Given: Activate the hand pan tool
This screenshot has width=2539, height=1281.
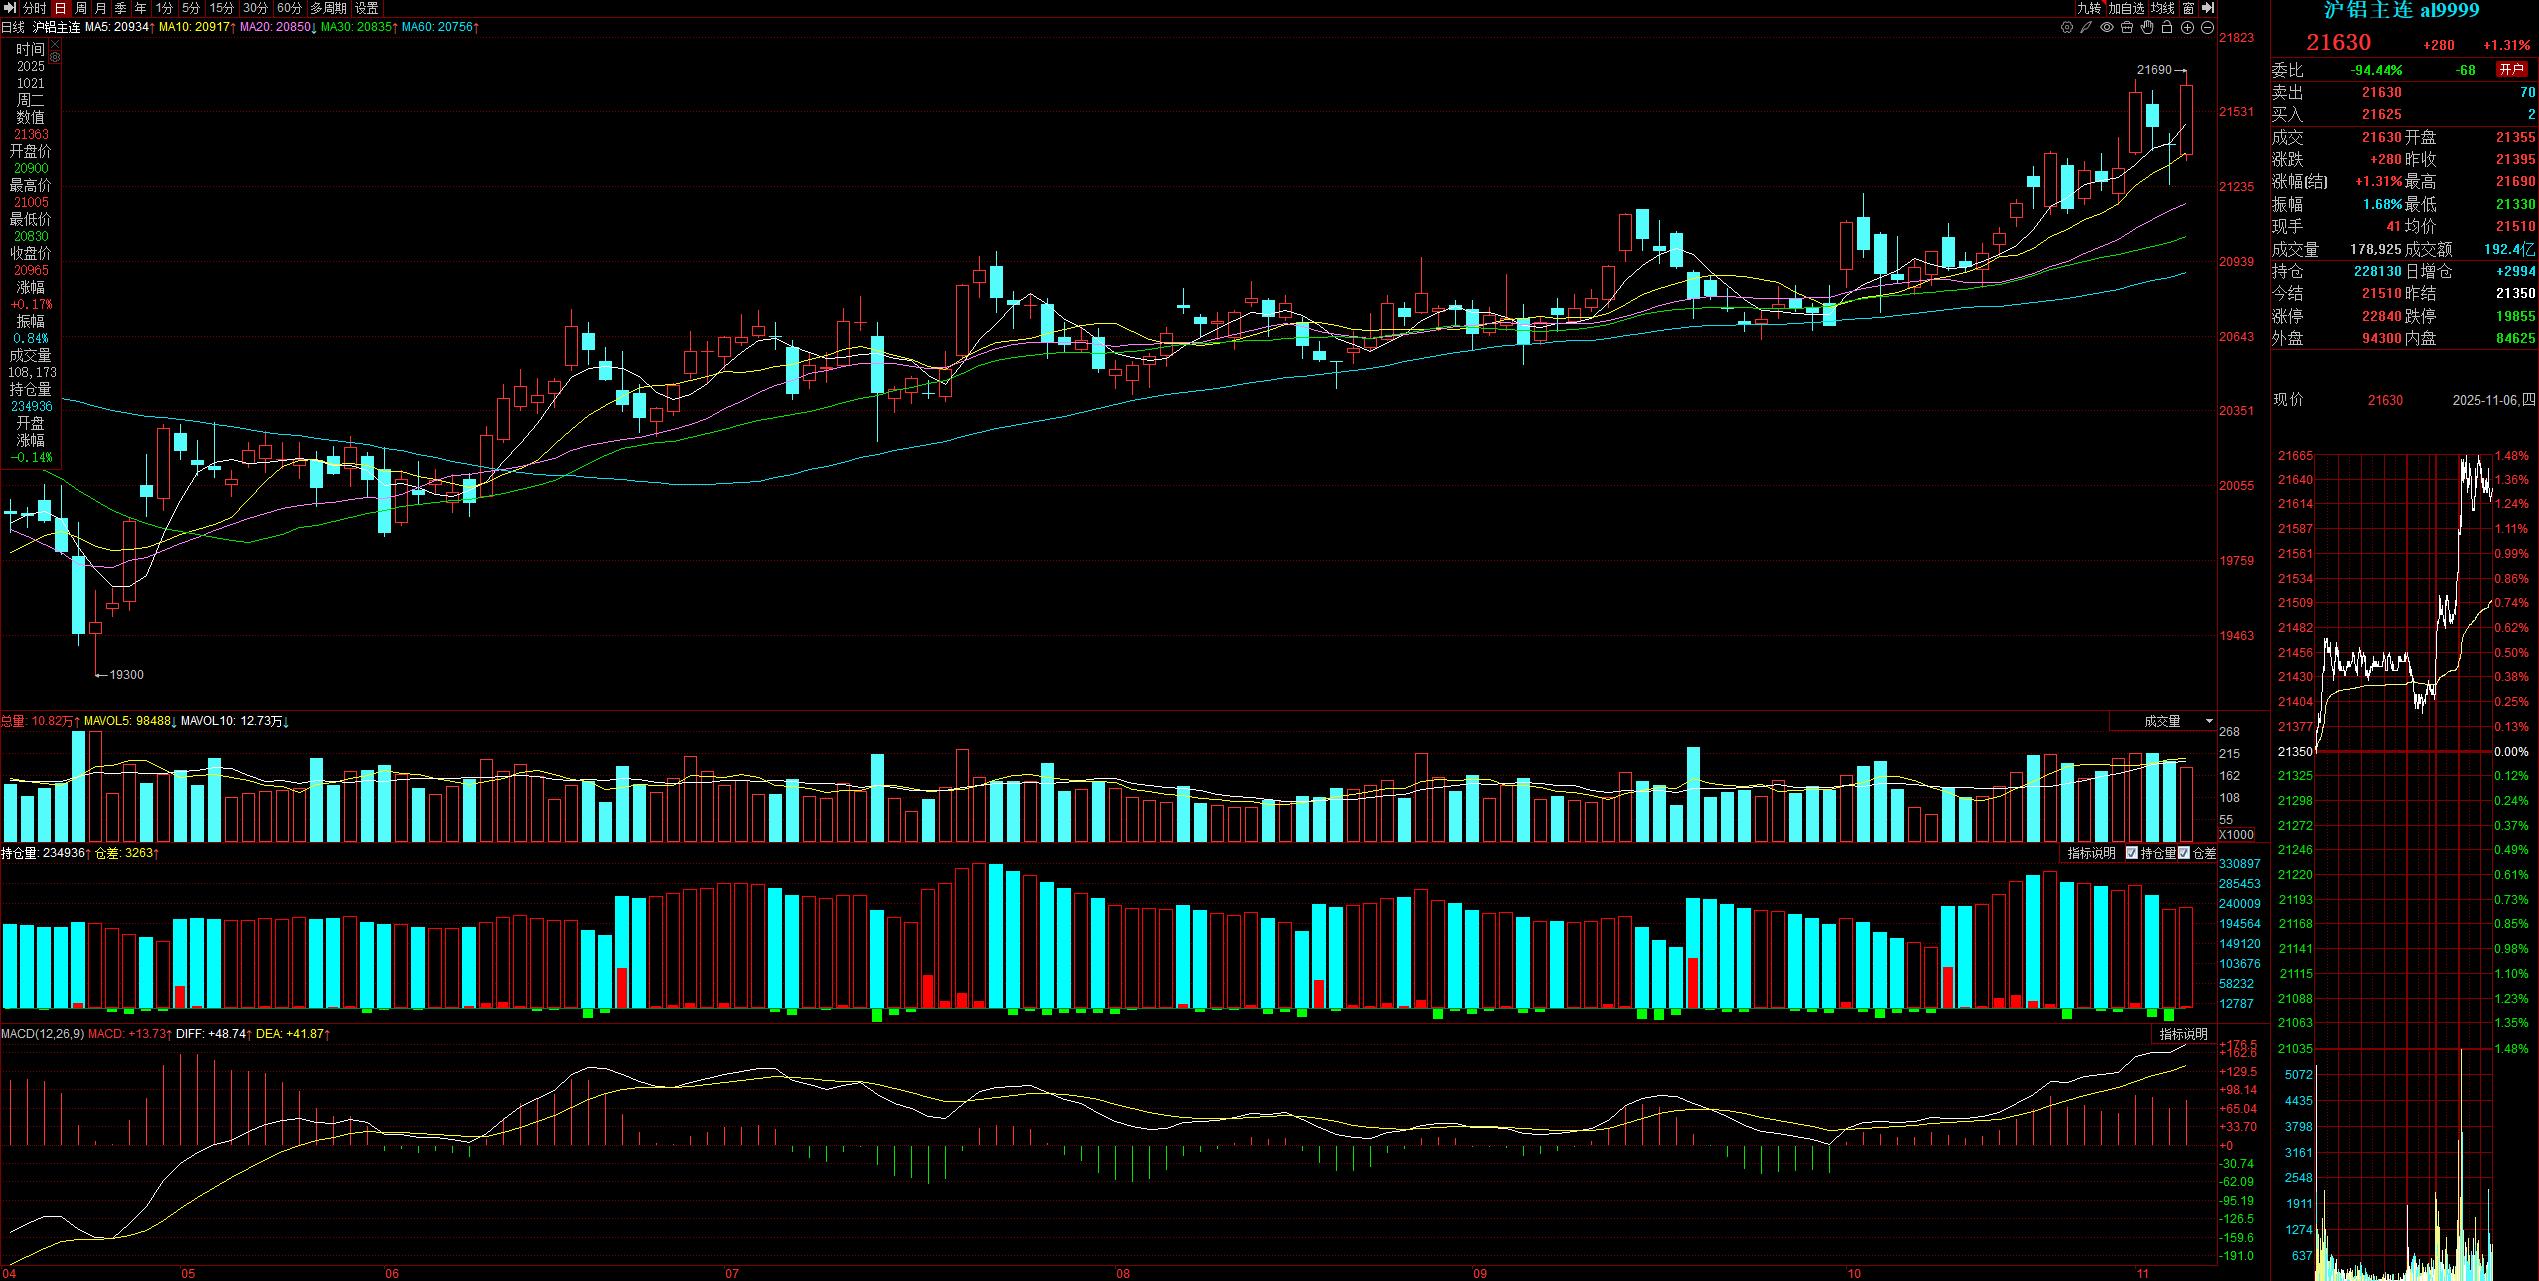Looking at the screenshot, I should (2147, 27).
